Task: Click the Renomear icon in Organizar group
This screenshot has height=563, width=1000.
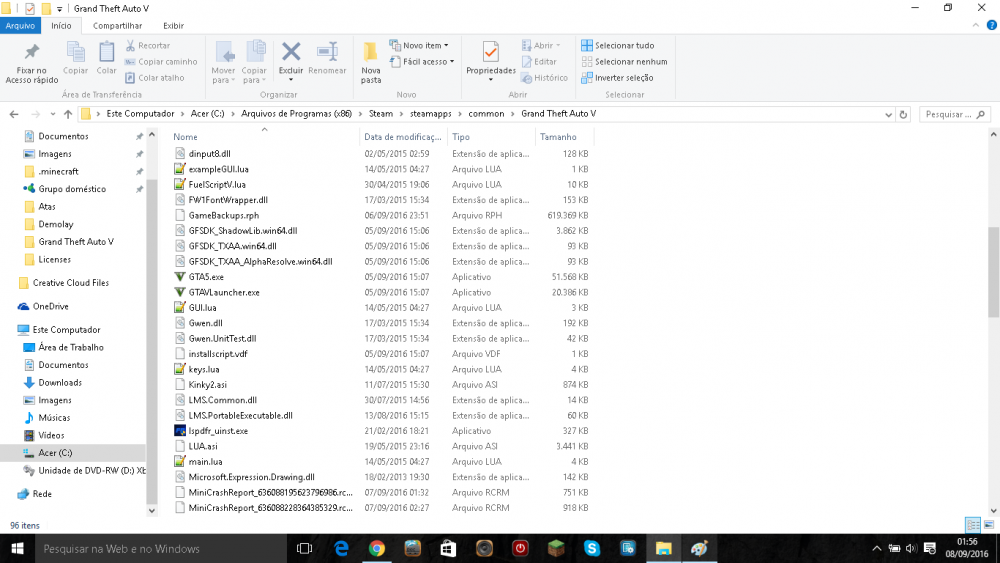Action: coord(327,52)
